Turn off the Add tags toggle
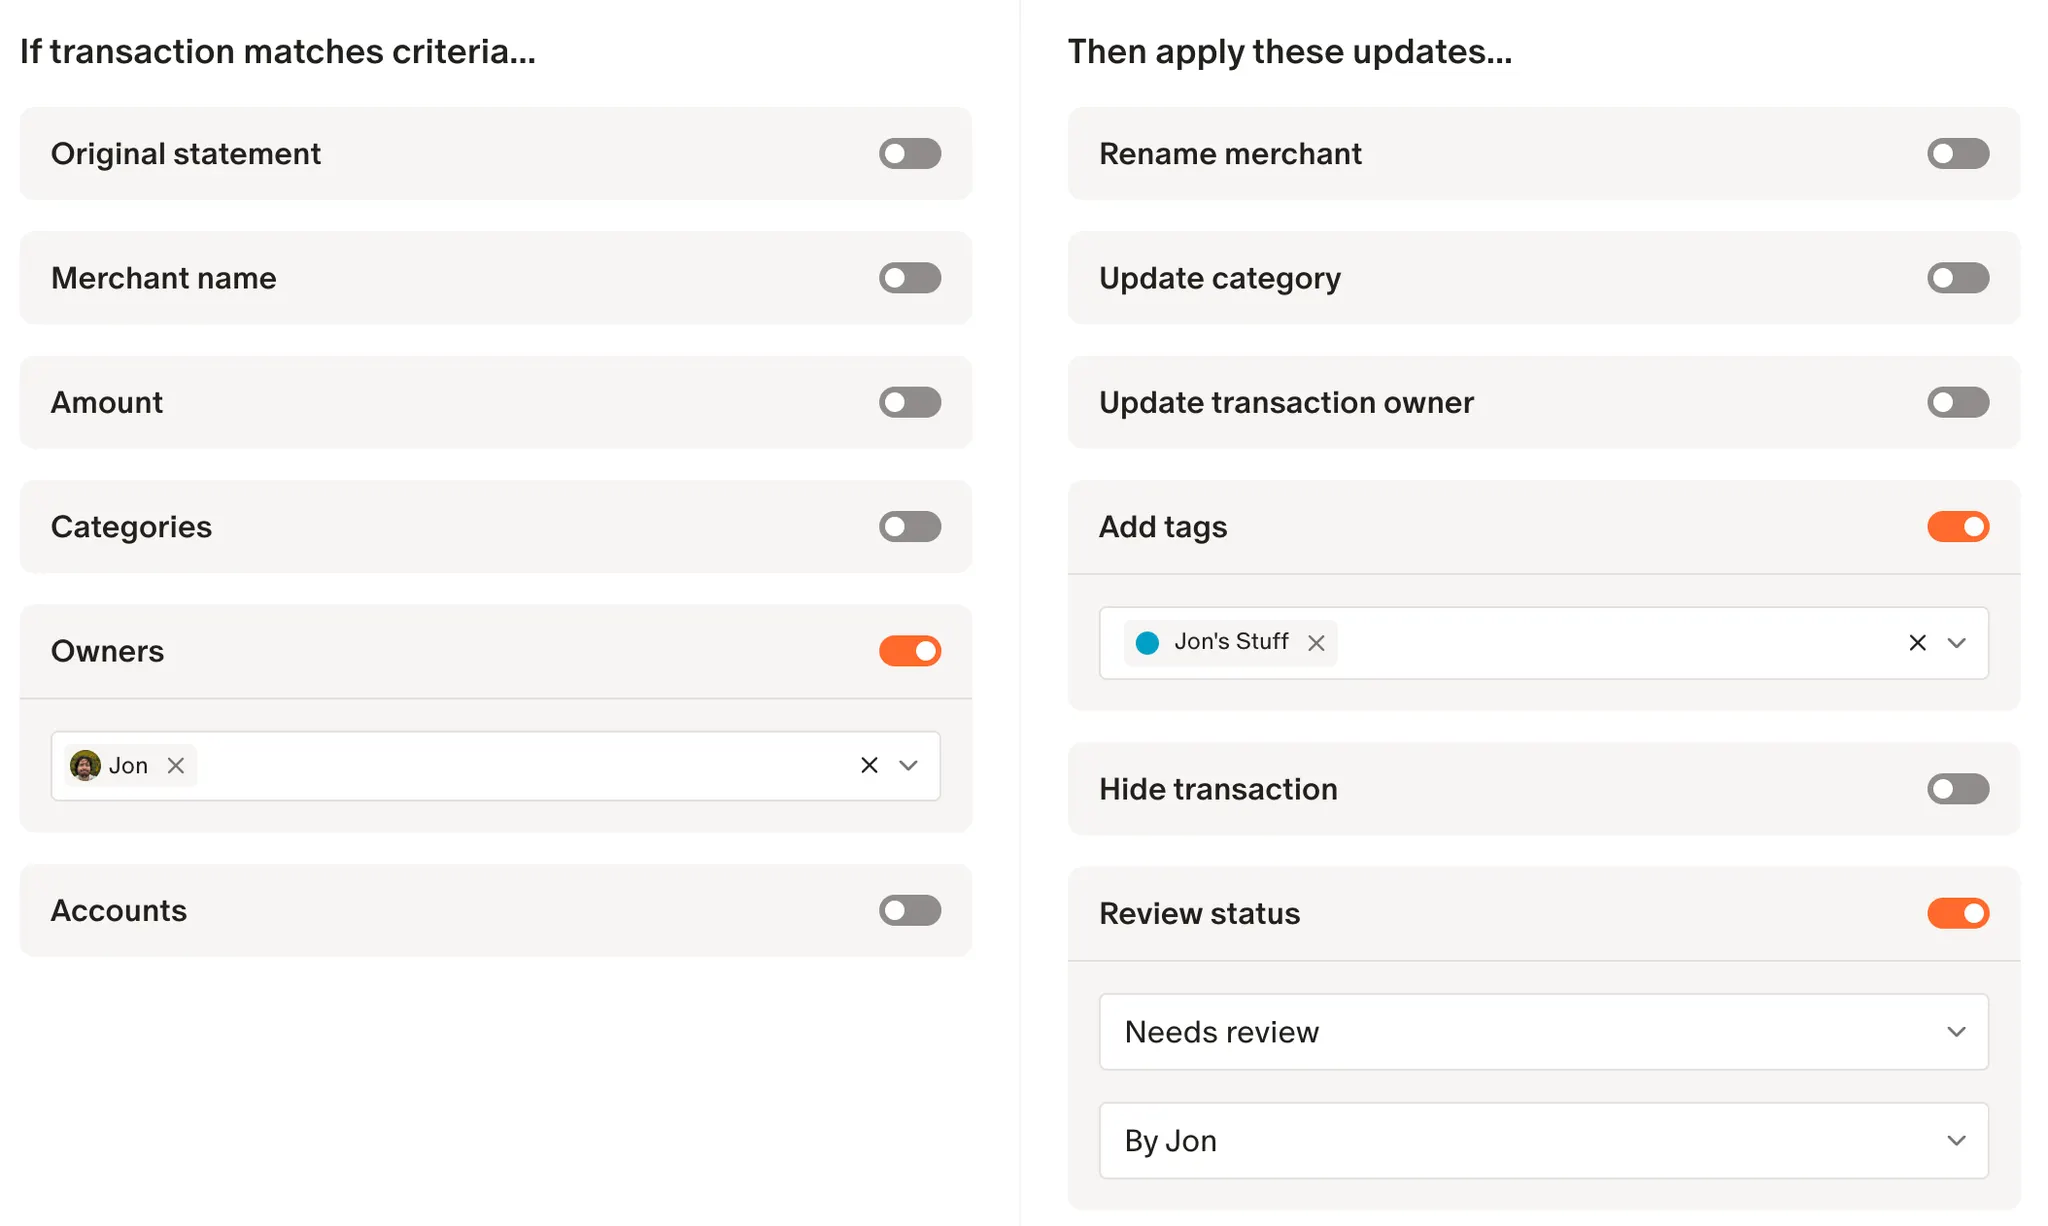The image size is (2048, 1226). click(x=1958, y=527)
